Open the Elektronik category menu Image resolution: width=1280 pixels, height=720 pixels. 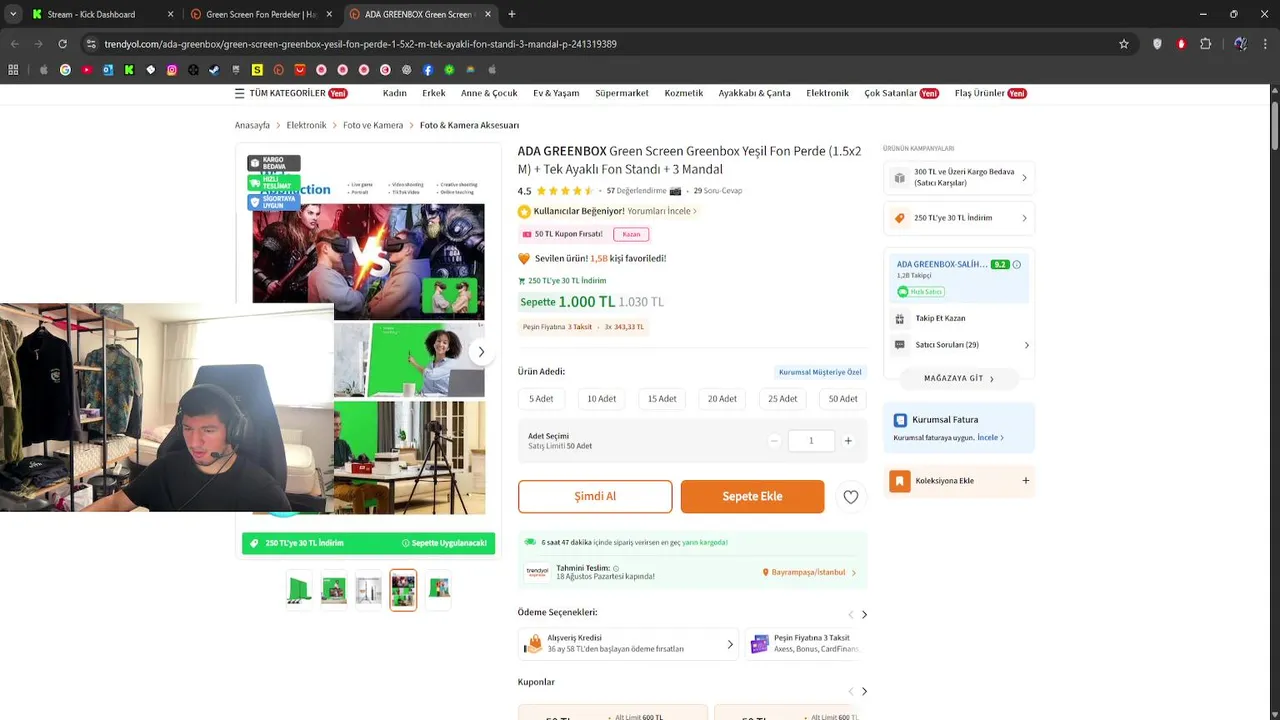click(x=828, y=93)
